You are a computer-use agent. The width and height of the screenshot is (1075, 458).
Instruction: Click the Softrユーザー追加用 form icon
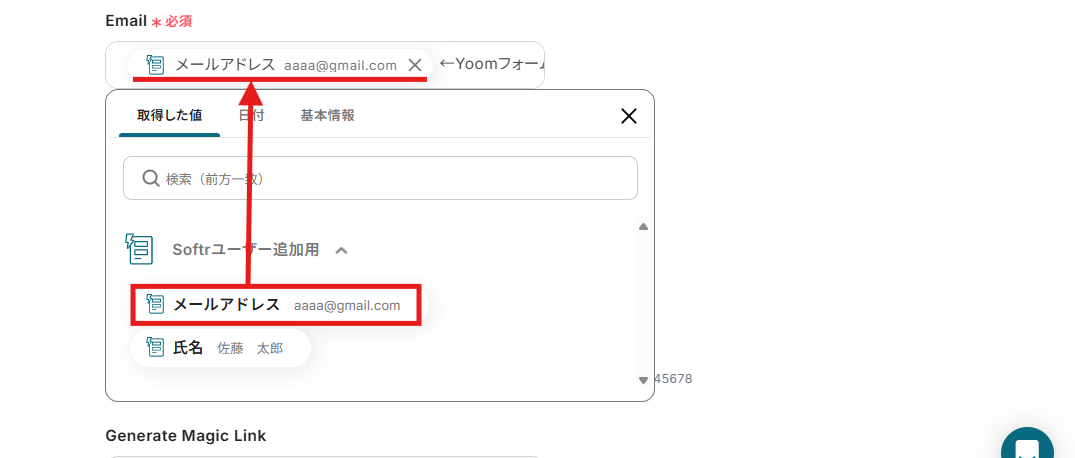pos(139,249)
